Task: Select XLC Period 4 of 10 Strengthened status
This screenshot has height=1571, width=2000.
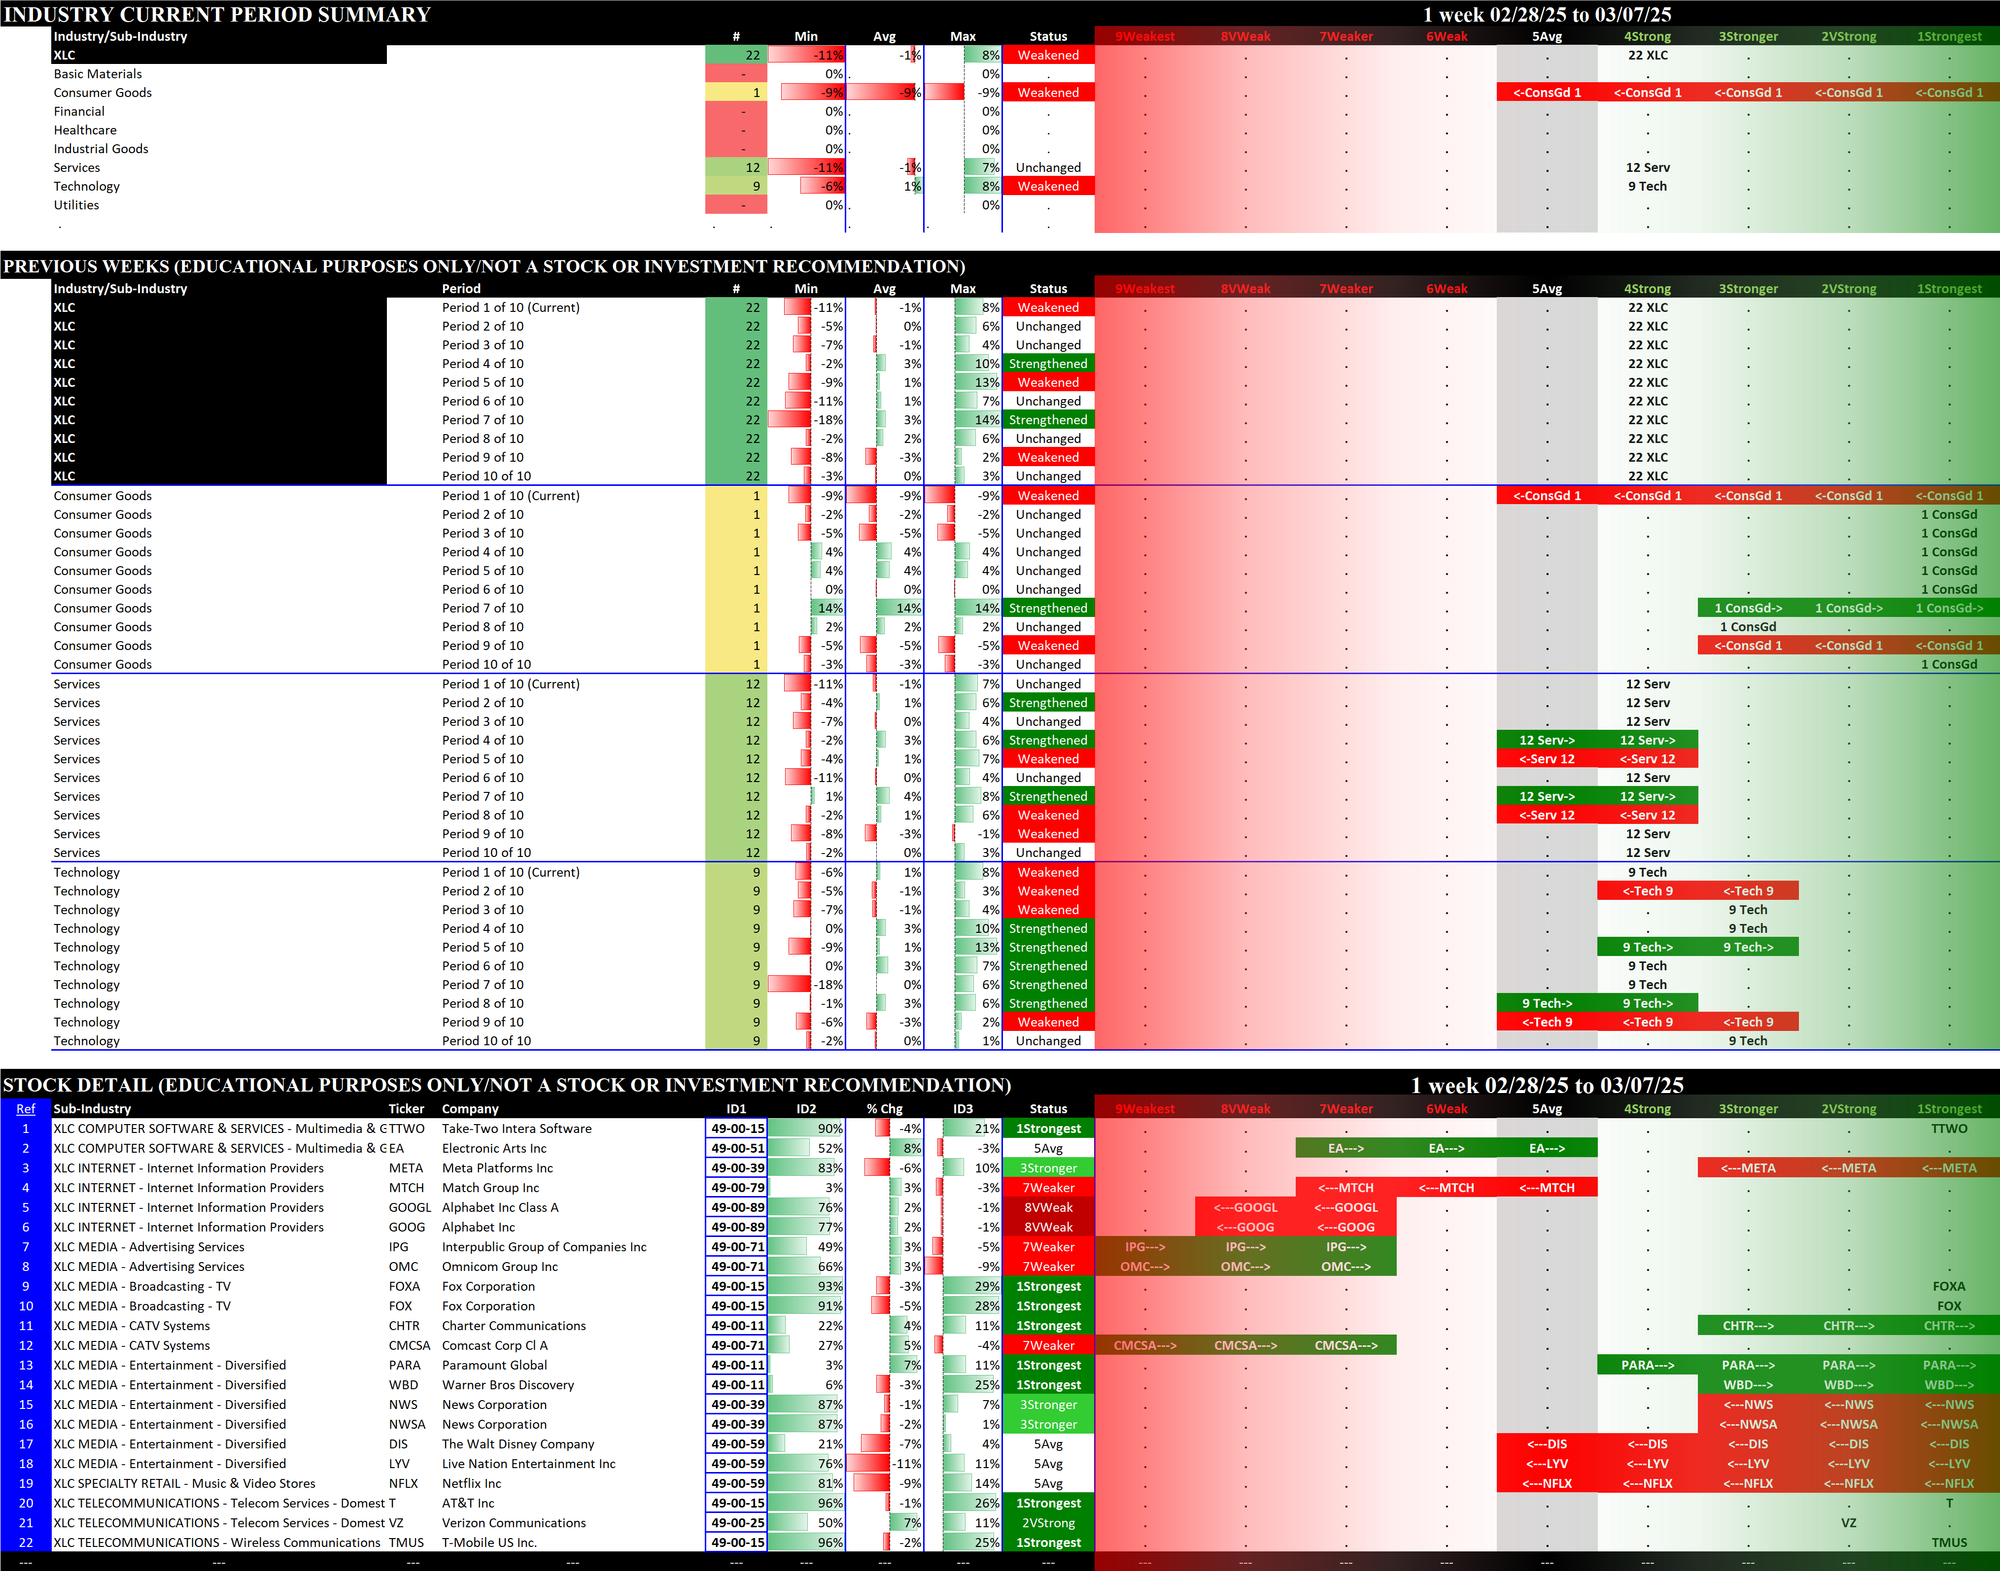Action: click(1048, 364)
